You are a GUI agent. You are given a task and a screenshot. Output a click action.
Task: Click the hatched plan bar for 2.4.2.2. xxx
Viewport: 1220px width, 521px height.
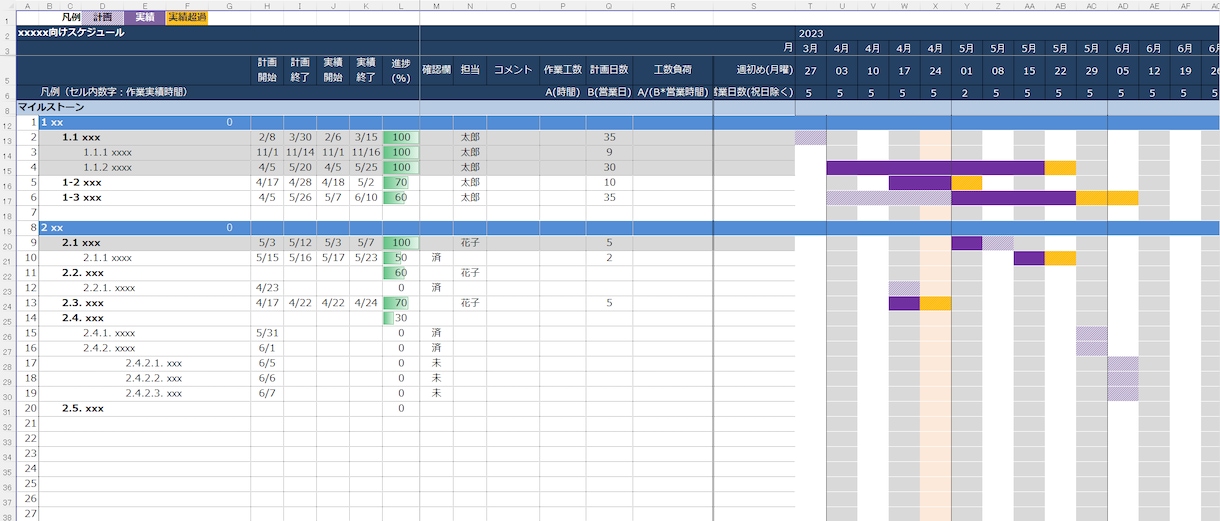click(1123, 379)
